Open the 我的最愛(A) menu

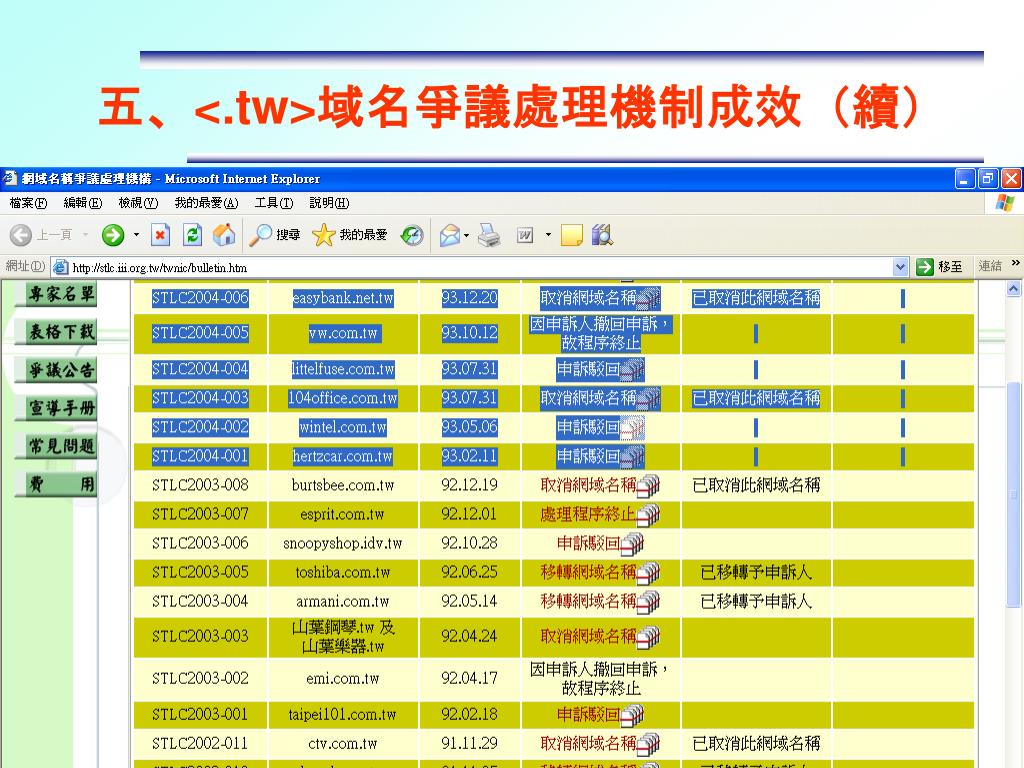(206, 203)
